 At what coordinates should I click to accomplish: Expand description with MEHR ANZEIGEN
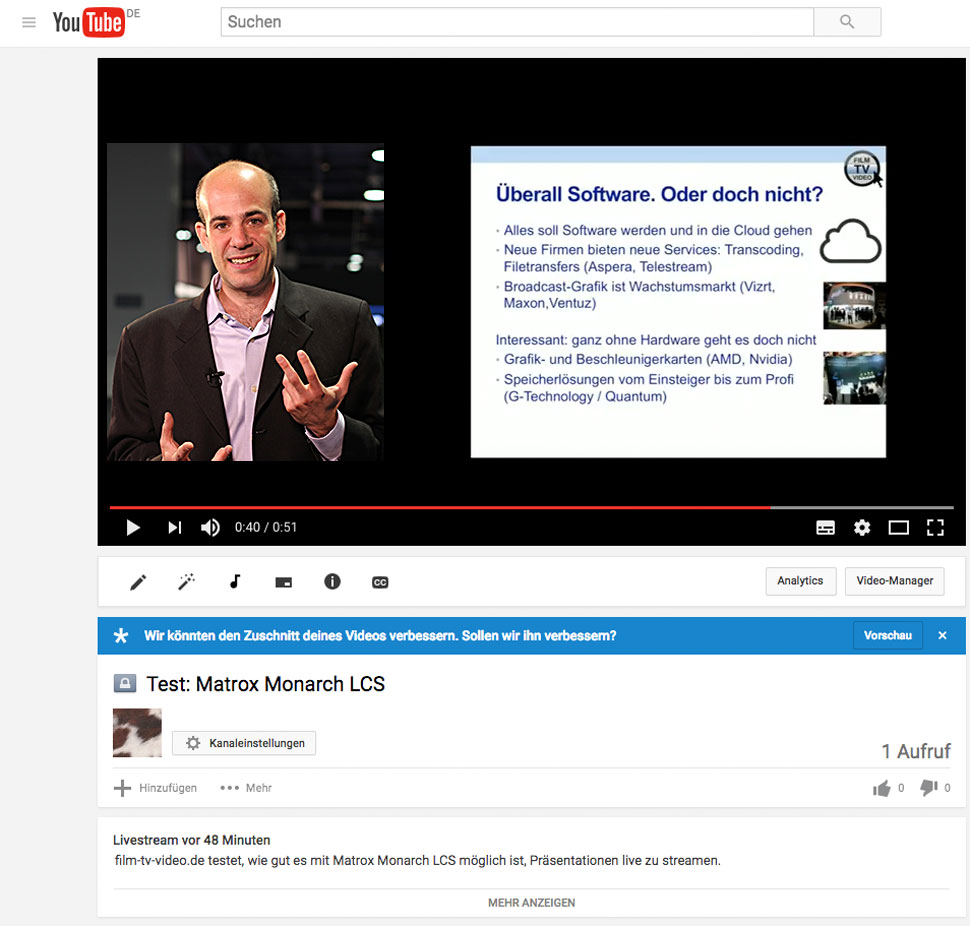[531, 902]
